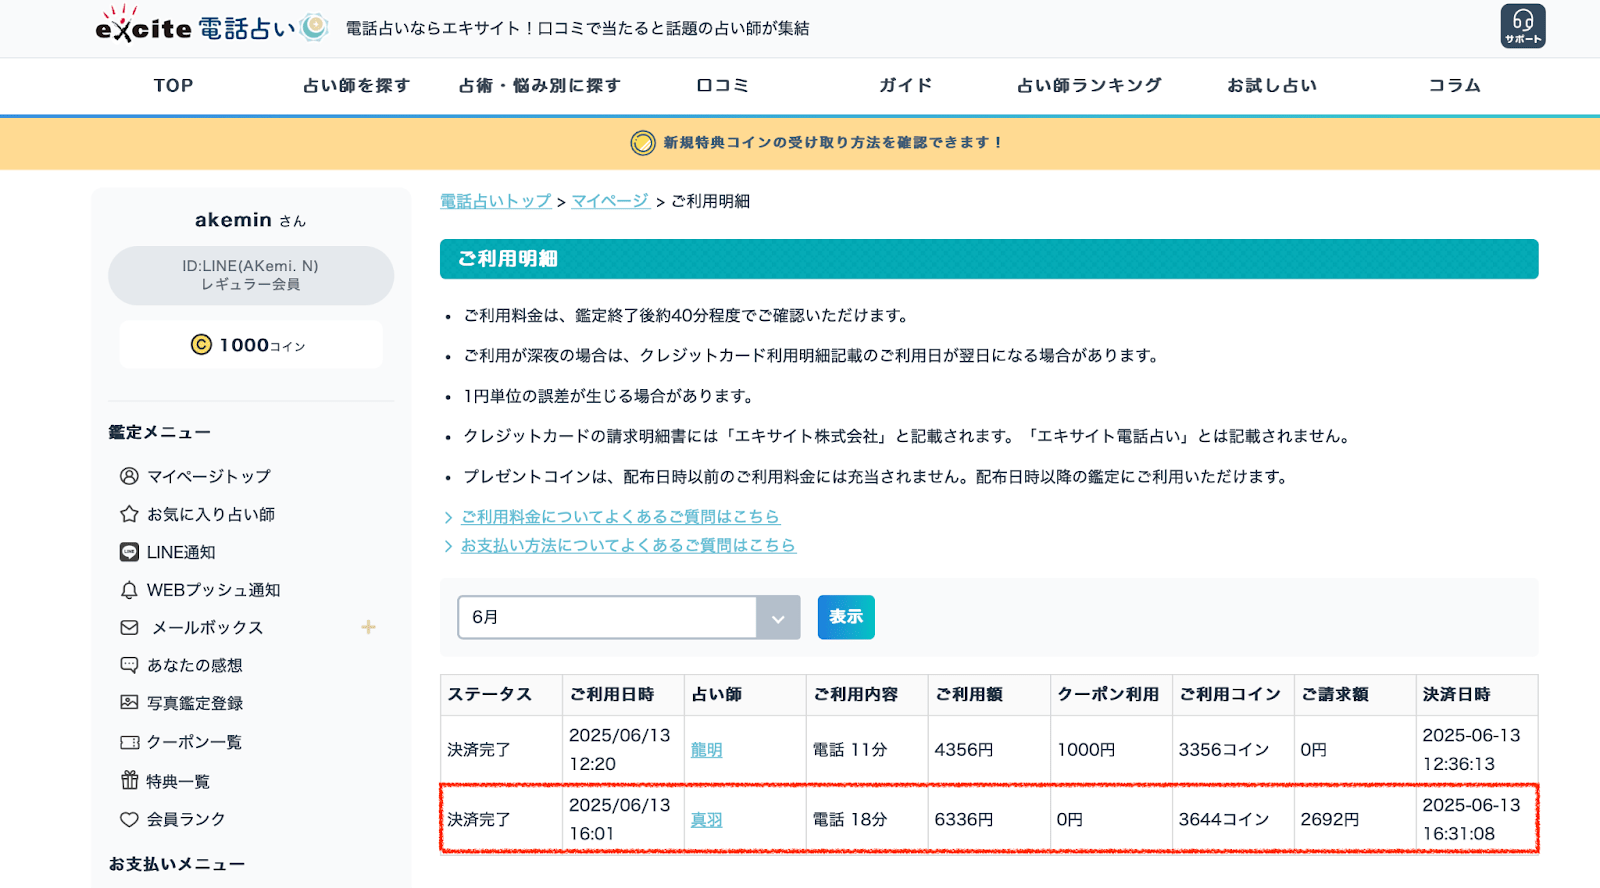This screenshot has width=1600, height=888.
Task: Open the 6月 month dropdown
Action: [x=607, y=617]
